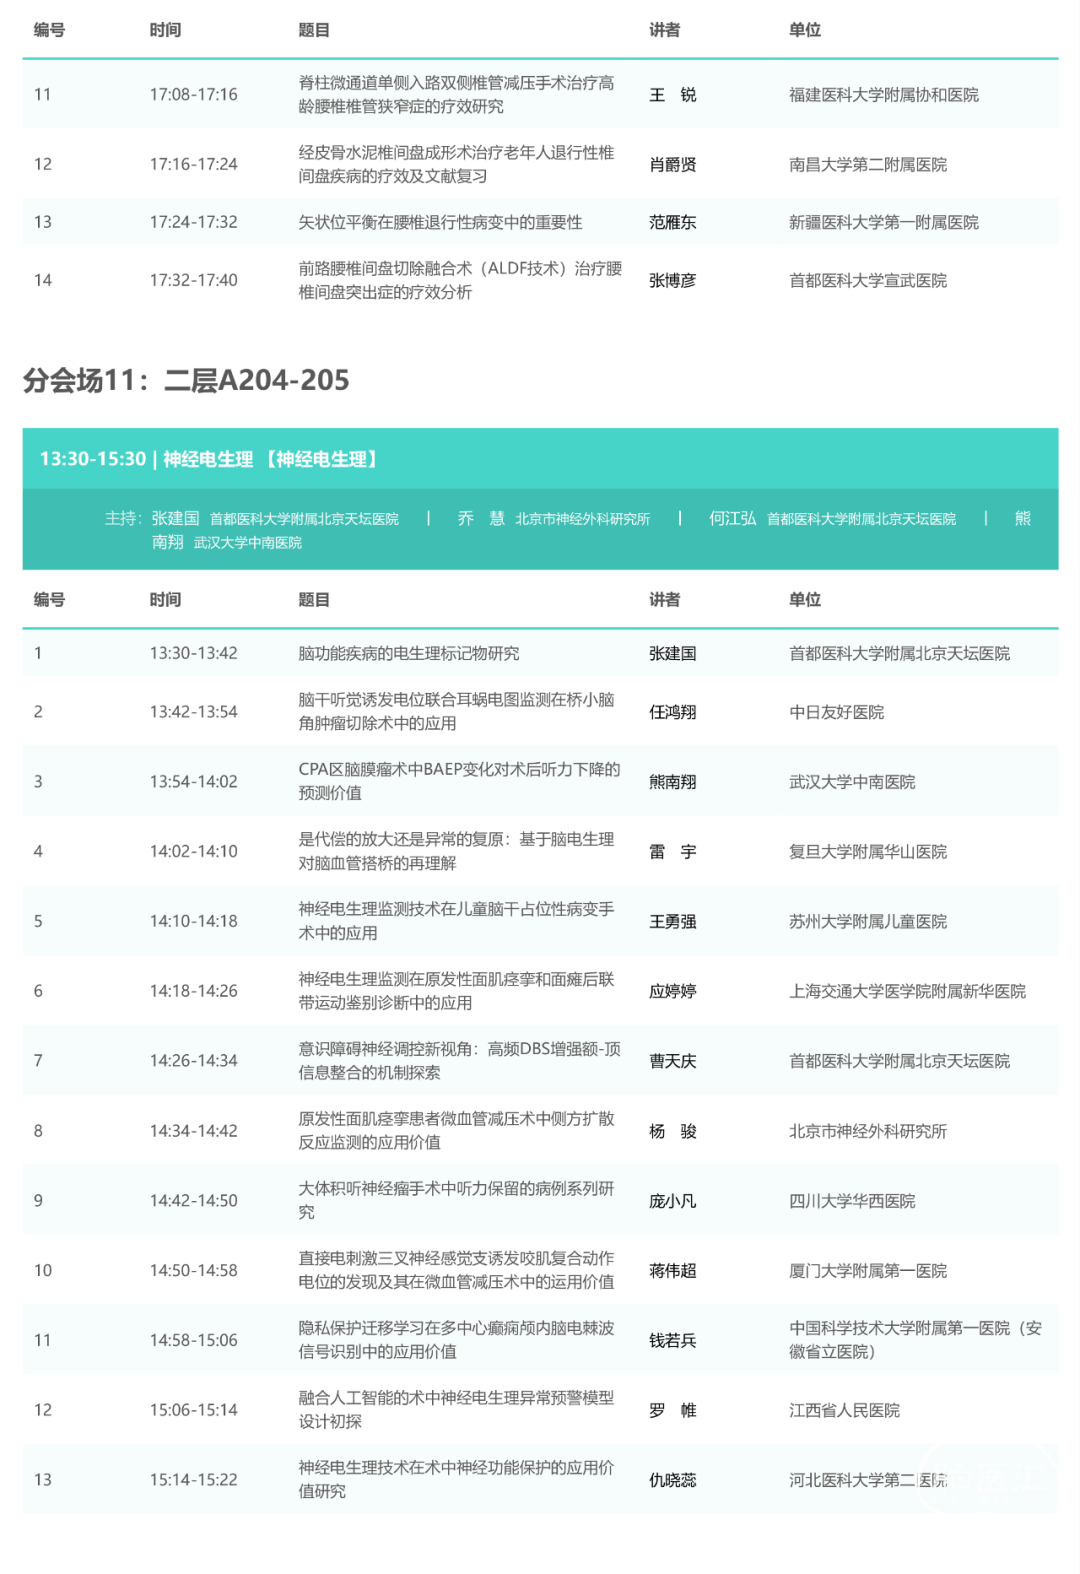1080x1574 pixels.
Task: Click time cell 15:06-15:14
Action: pos(194,1410)
